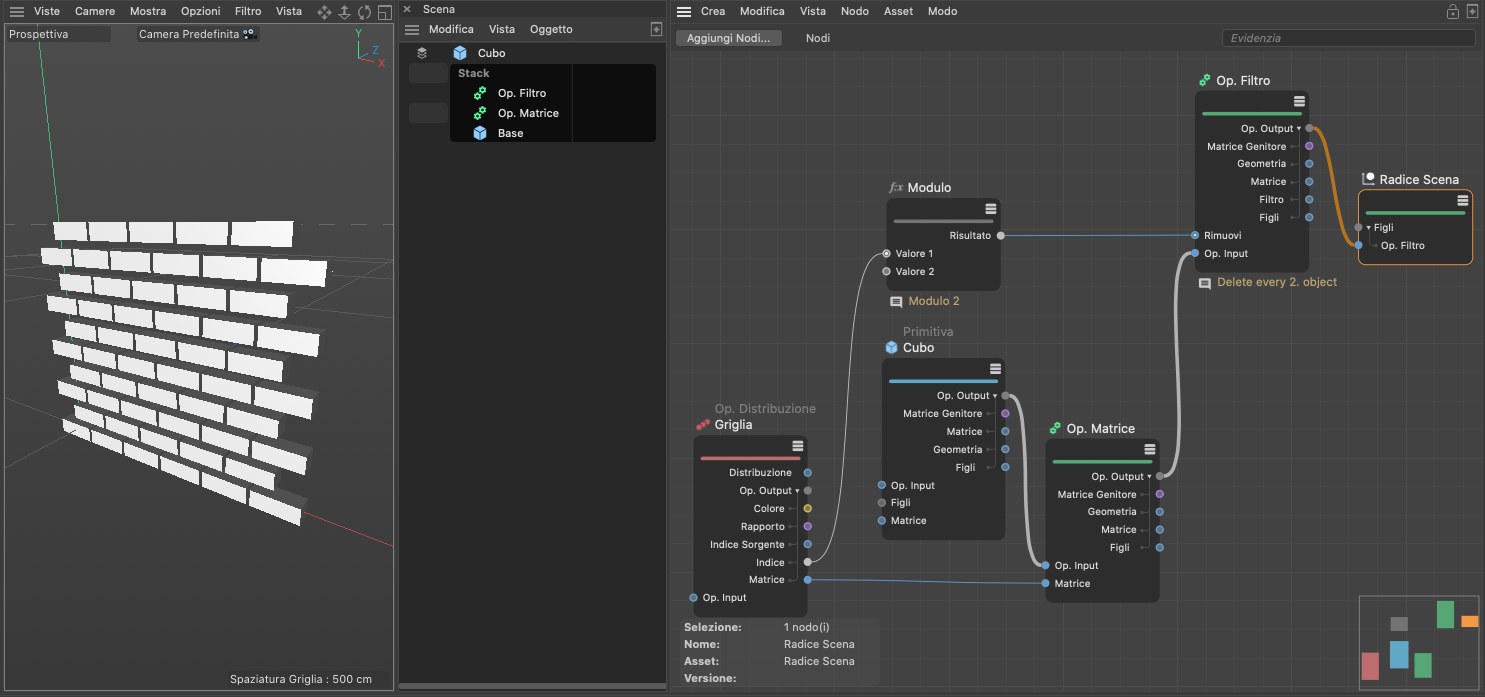Open the Opzioni menu in viewport
This screenshot has height=697, width=1485.
(x=201, y=12)
